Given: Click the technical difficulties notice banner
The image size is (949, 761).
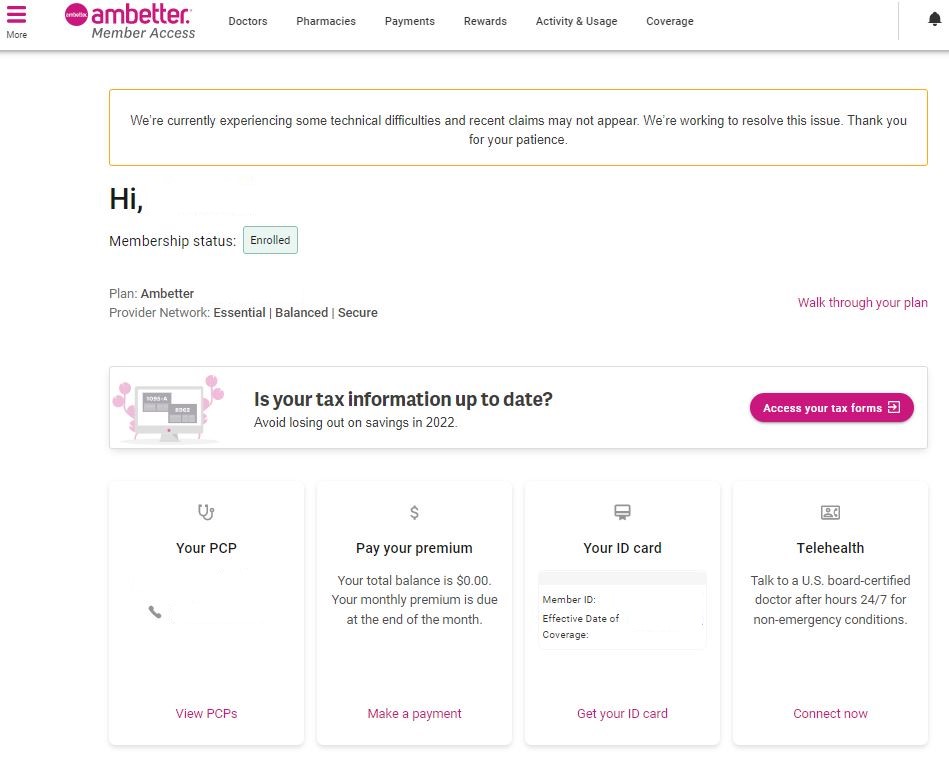Looking at the screenshot, I should click(518, 127).
